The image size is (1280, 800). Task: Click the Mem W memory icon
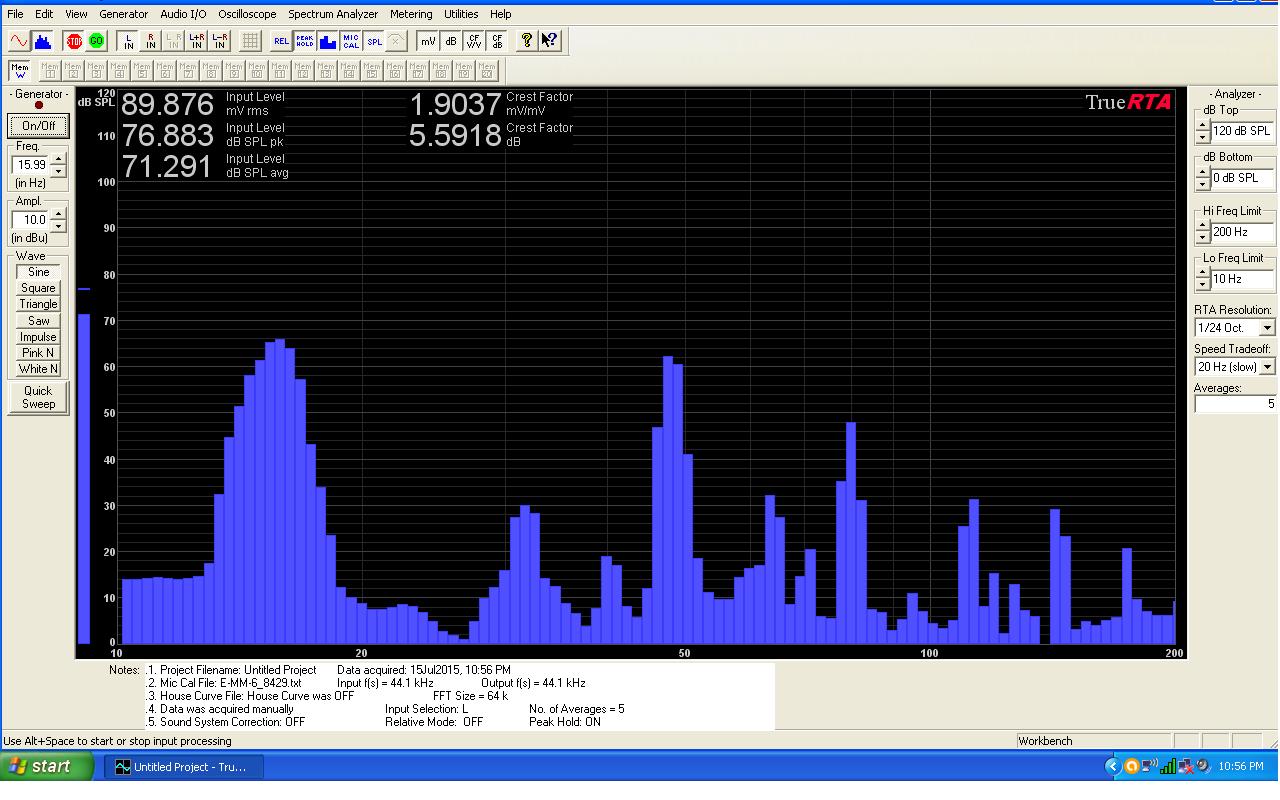click(x=20, y=71)
